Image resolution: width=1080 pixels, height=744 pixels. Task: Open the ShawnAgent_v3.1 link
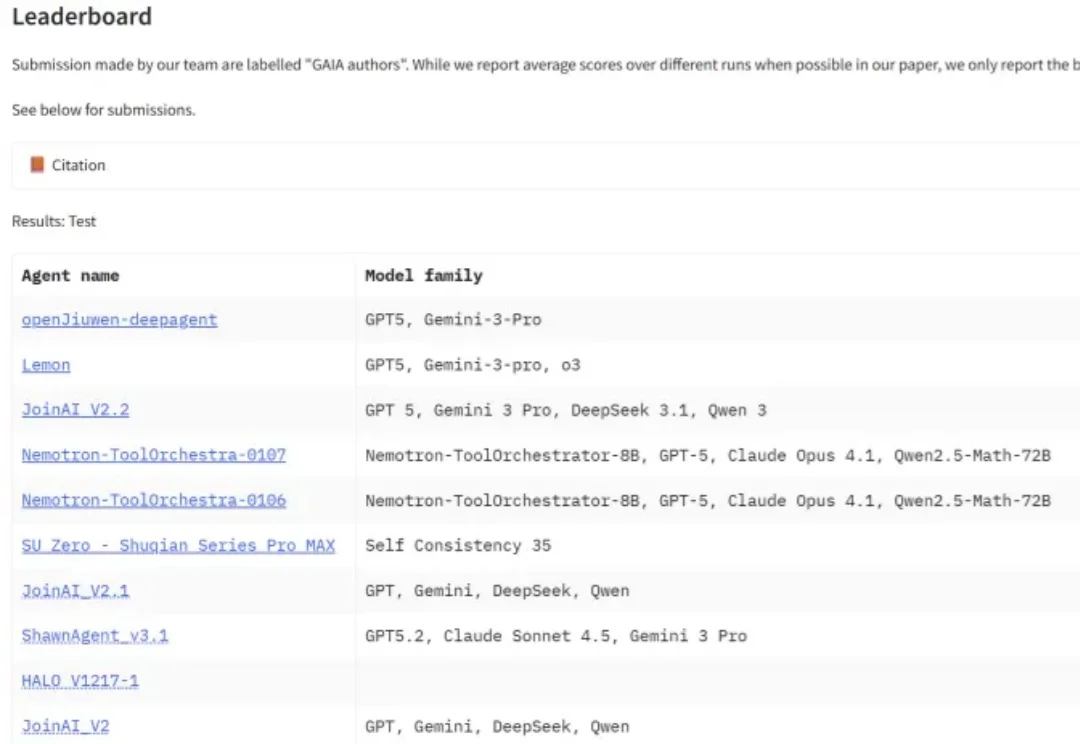(x=95, y=636)
